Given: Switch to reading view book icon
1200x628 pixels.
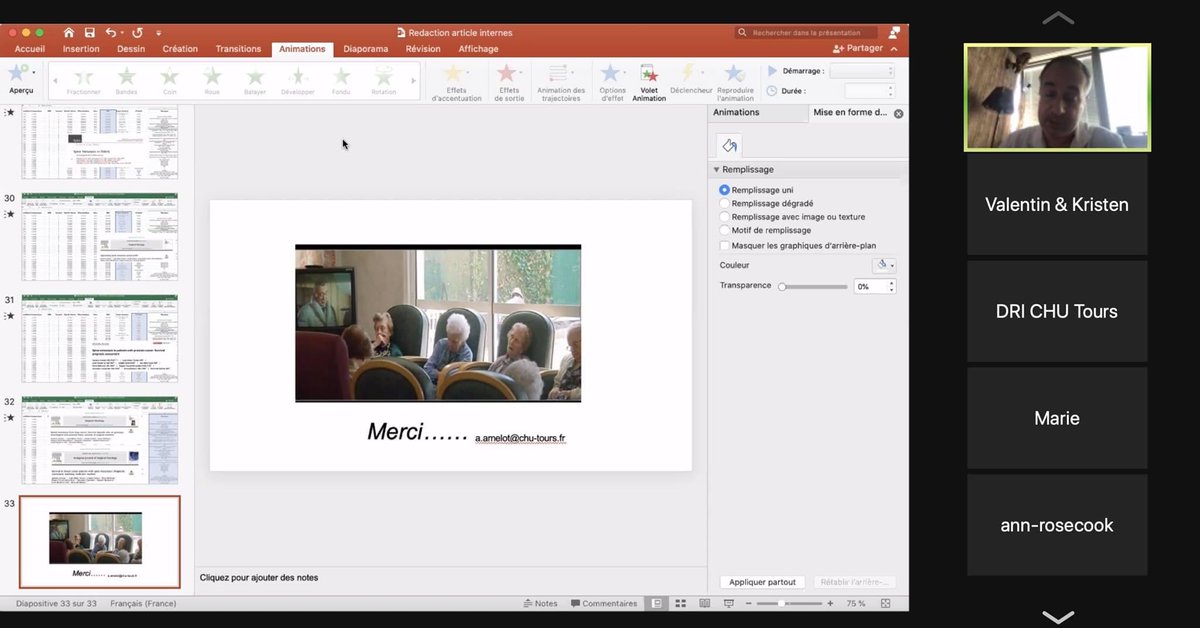Looking at the screenshot, I should (x=705, y=603).
